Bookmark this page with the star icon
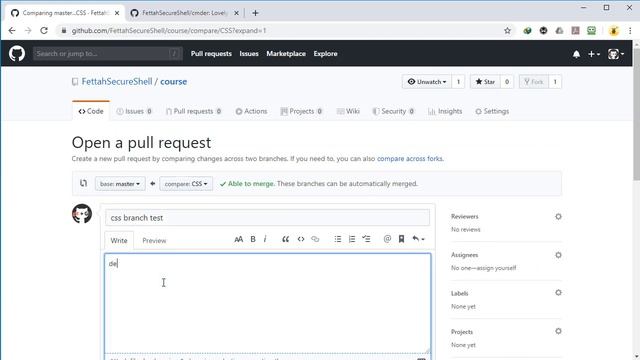This screenshot has height=360, width=640. [507, 31]
